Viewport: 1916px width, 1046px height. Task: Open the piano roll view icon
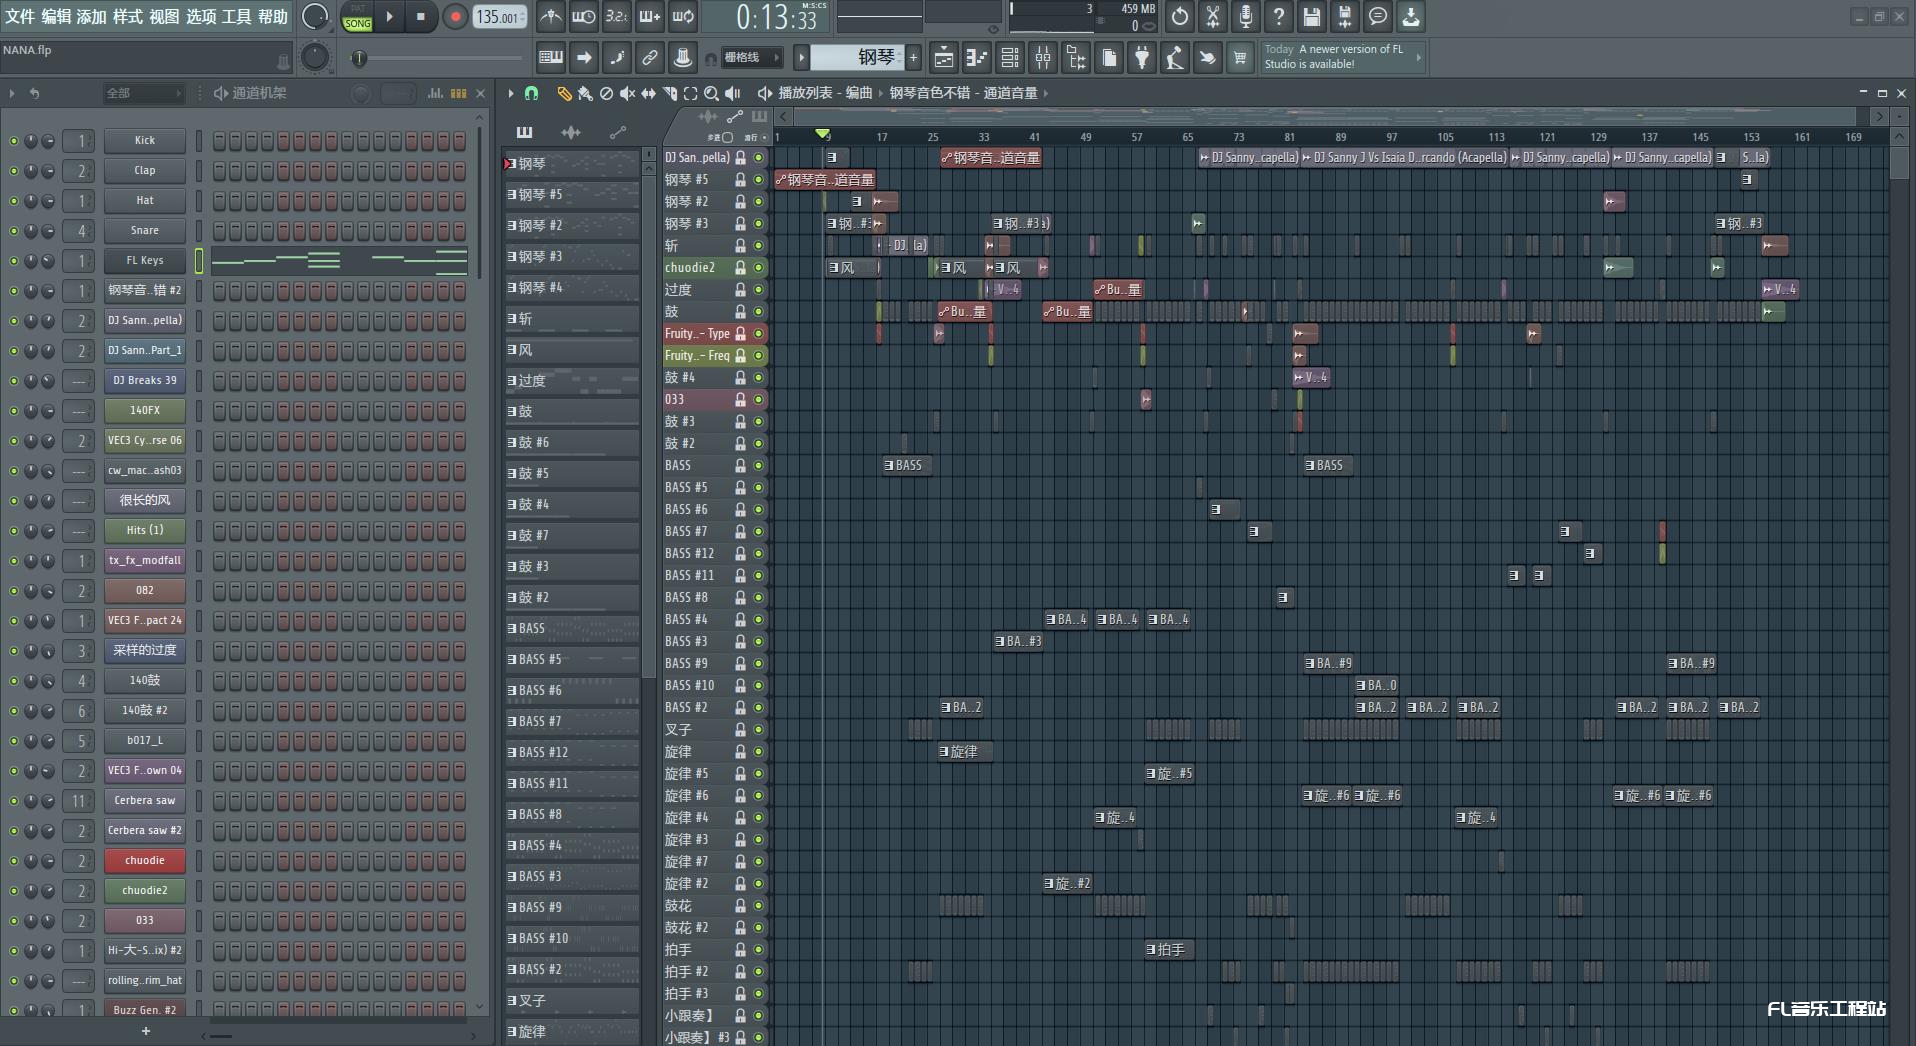(976, 58)
